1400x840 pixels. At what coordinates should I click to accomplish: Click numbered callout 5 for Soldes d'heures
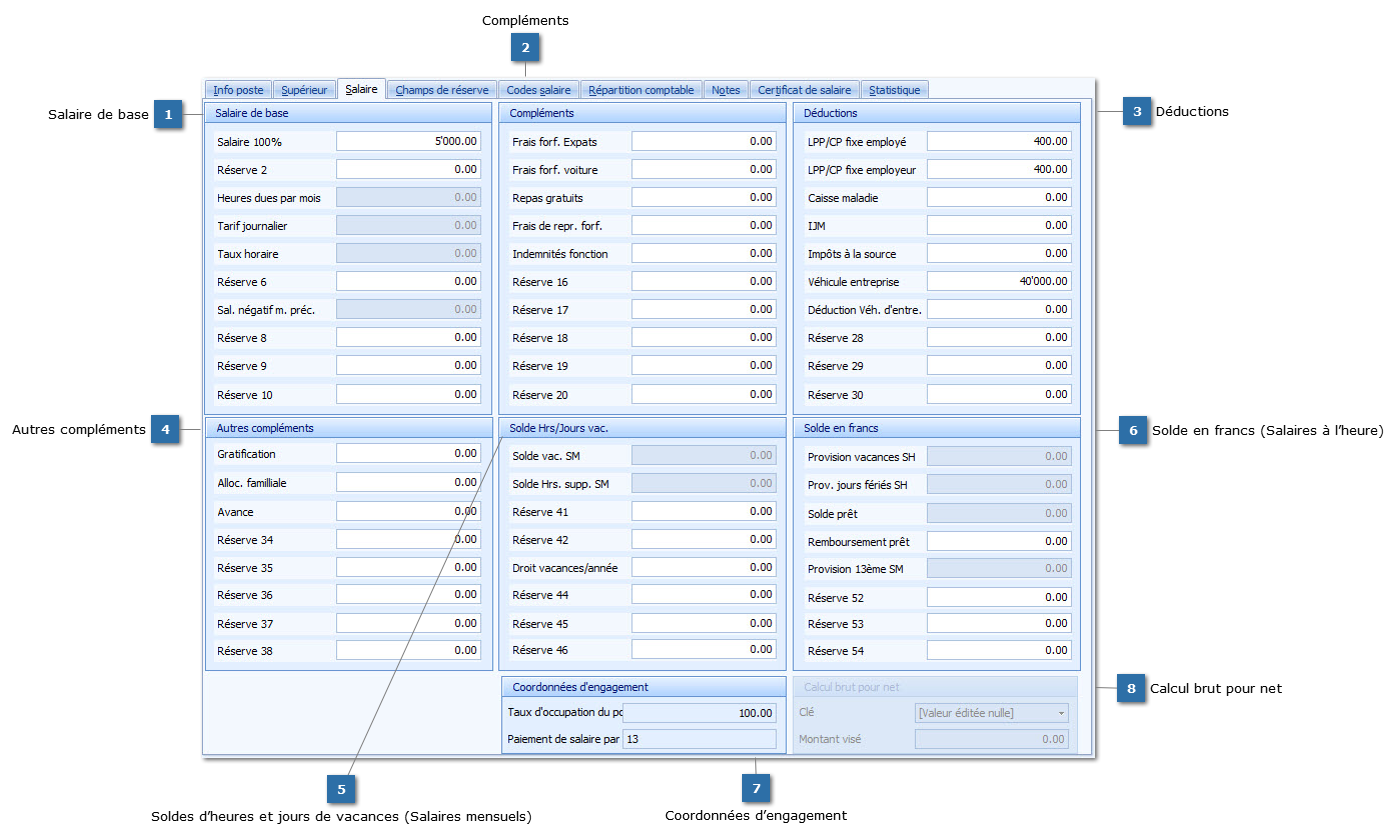[x=341, y=789]
